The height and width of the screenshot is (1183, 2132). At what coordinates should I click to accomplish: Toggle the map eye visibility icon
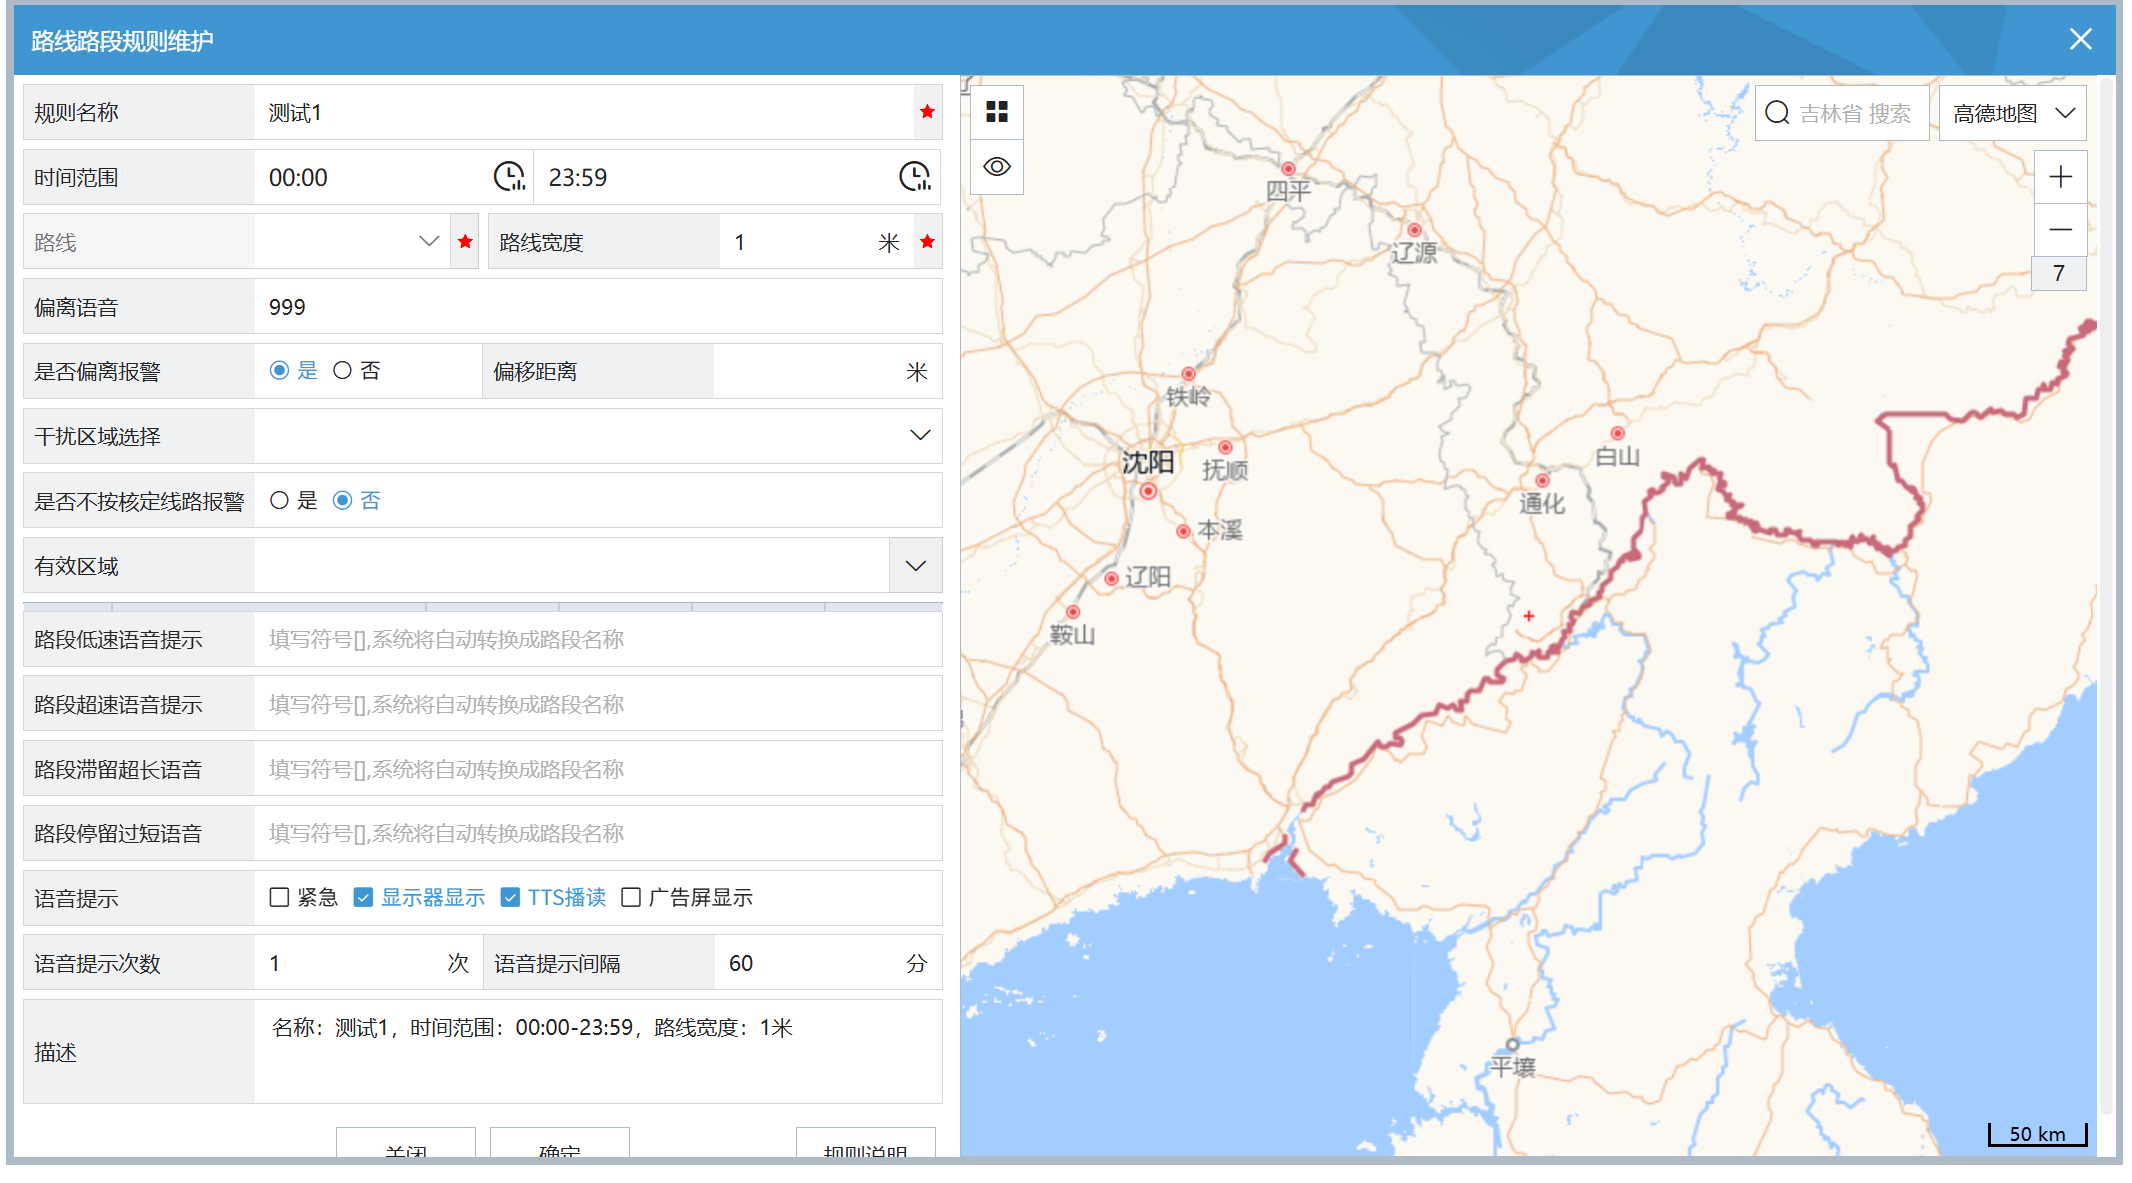[x=996, y=166]
